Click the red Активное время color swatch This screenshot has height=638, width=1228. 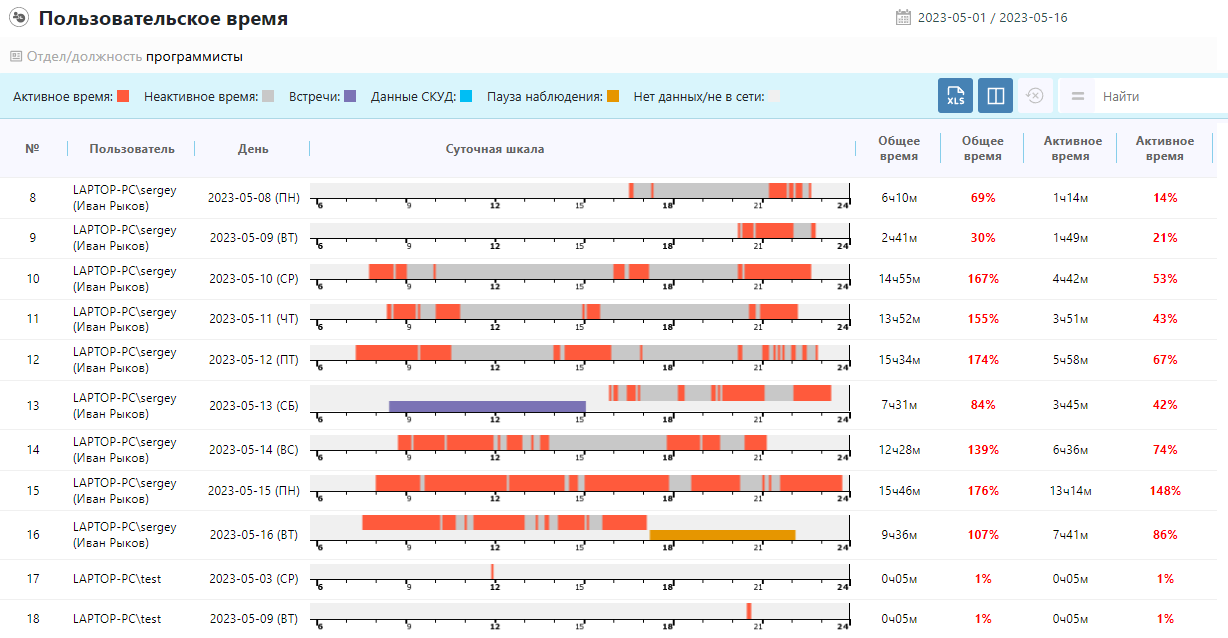point(123,97)
